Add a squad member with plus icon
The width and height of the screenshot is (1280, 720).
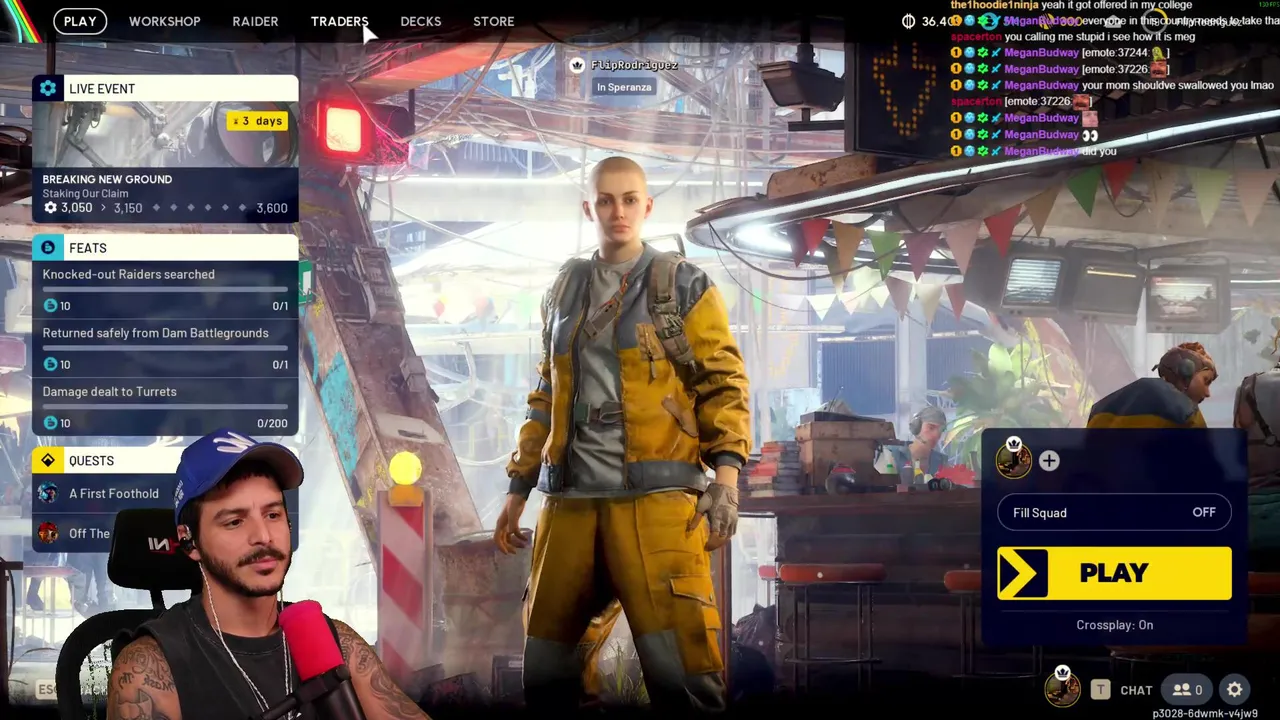point(1049,460)
